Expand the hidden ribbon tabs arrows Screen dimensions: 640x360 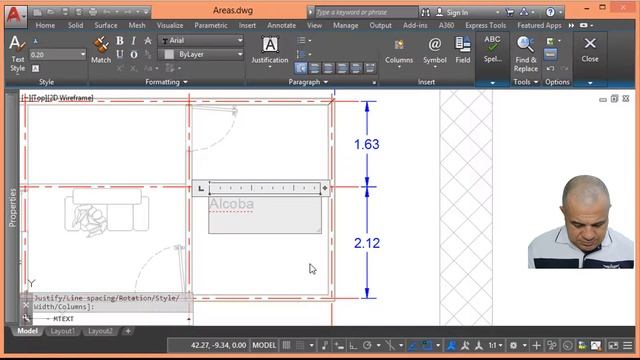point(571,25)
